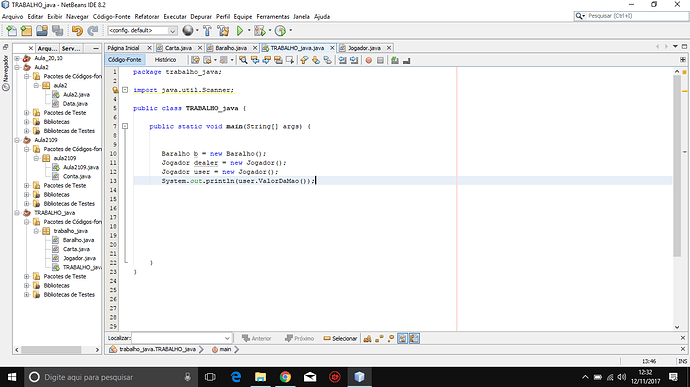Click the Selecionar button in find bar
This screenshot has height=387, width=690.
[340, 339]
